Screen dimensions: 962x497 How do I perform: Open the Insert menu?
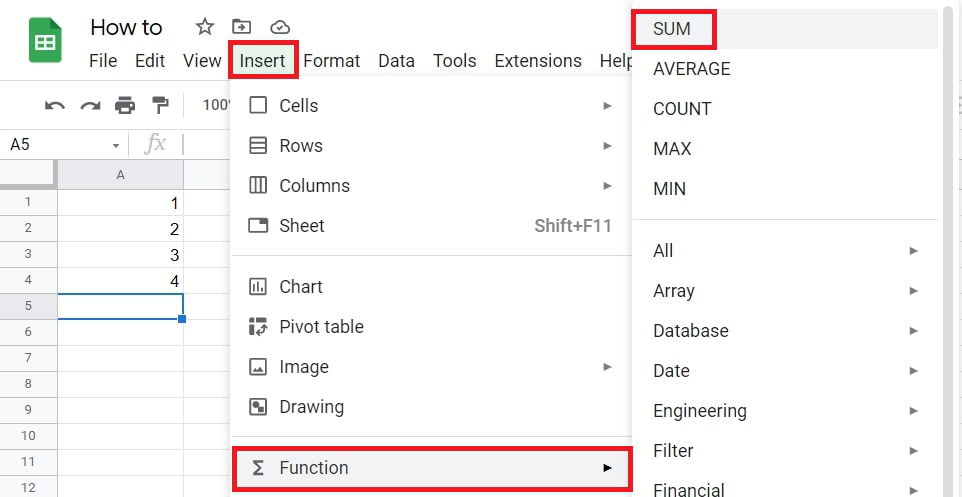coord(262,61)
